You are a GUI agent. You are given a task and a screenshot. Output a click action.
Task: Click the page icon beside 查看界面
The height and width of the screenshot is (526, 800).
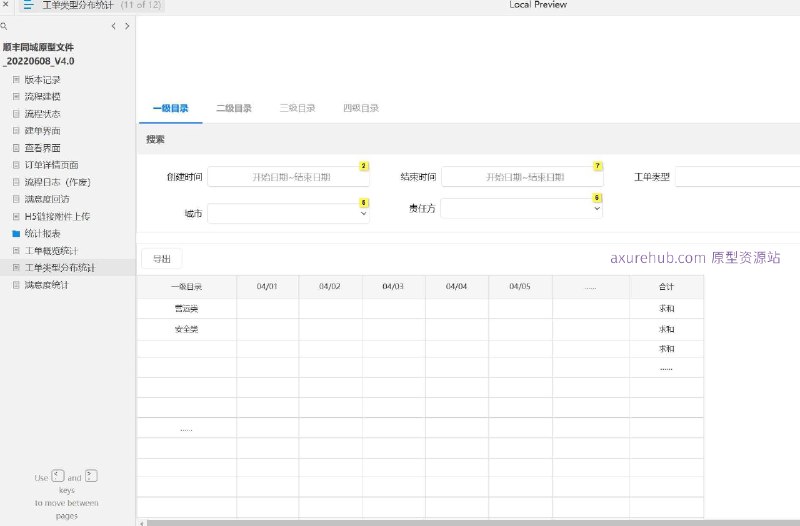tap(16, 148)
